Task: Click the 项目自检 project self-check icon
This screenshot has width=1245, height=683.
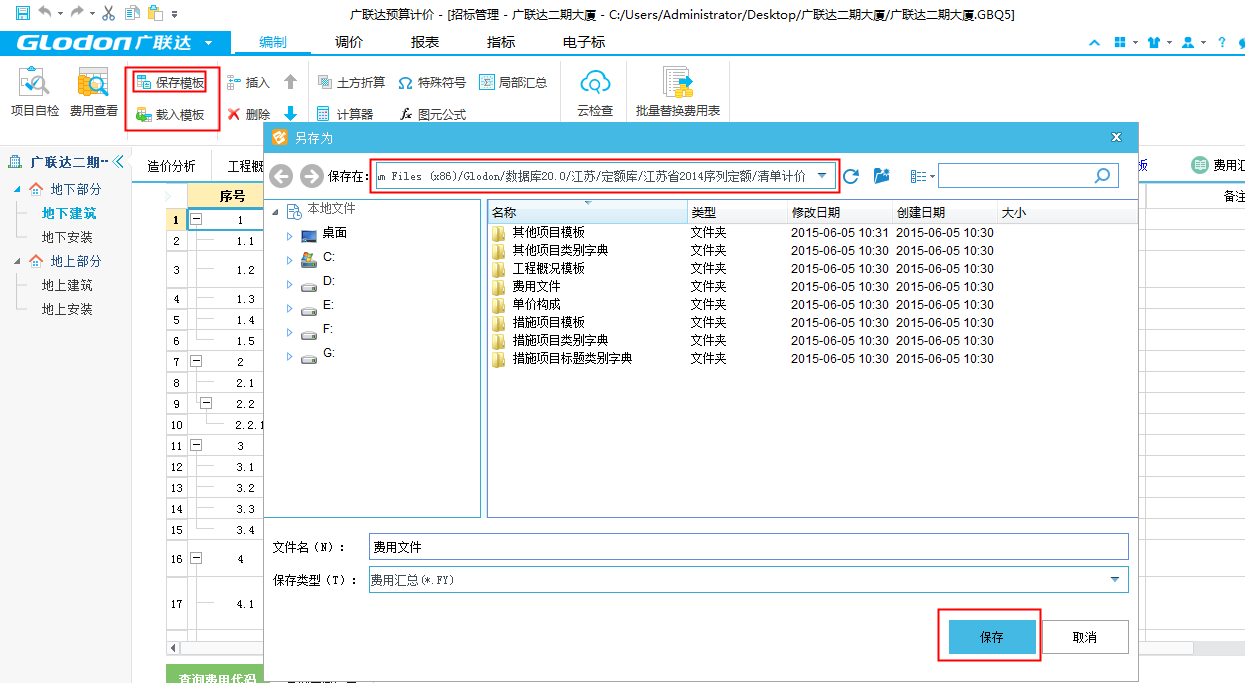Action: tap(34, 91)
